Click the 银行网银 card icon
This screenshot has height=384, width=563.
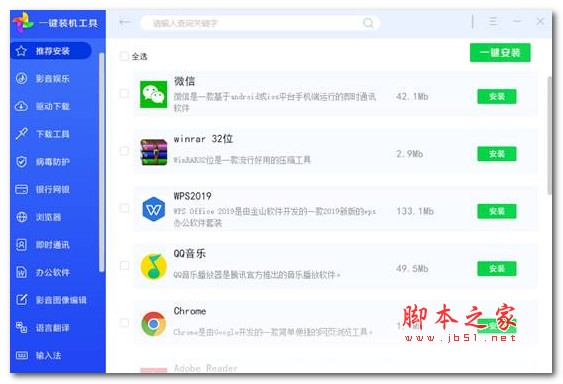coord(22,189)
